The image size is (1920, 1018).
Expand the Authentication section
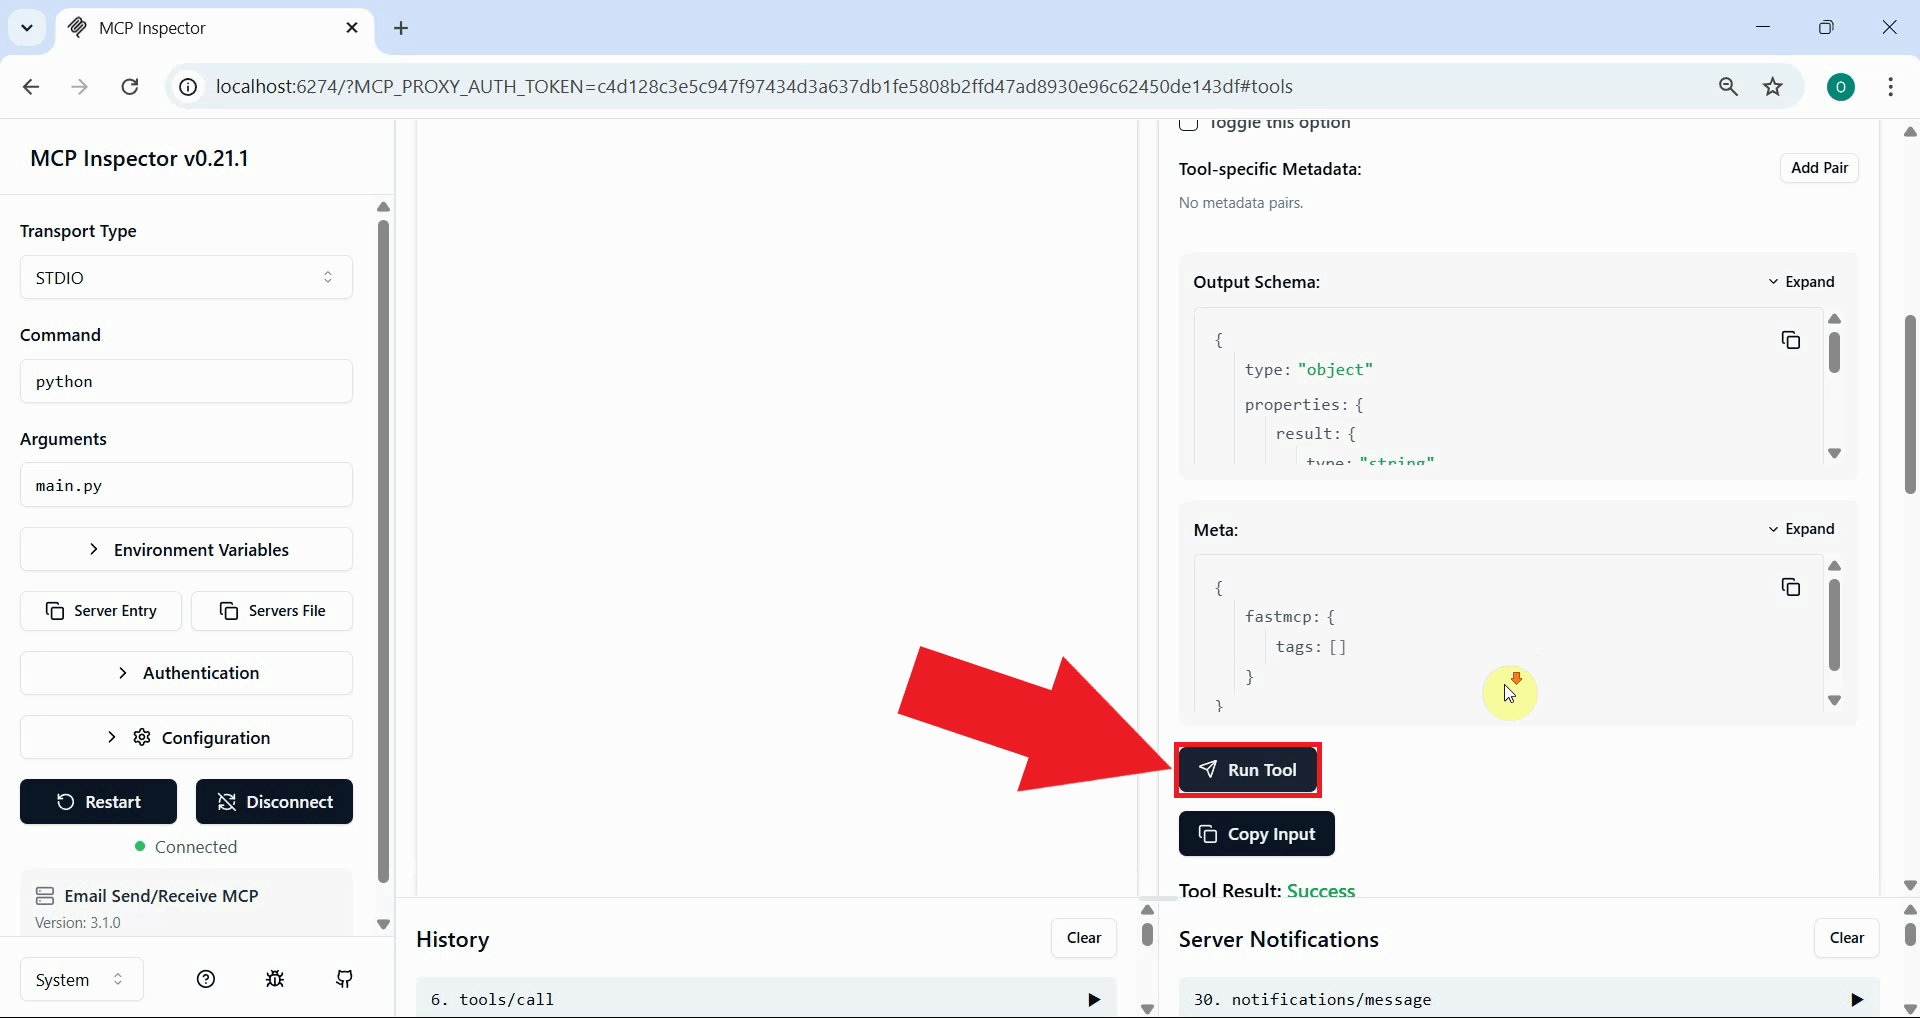click(185, 672)
